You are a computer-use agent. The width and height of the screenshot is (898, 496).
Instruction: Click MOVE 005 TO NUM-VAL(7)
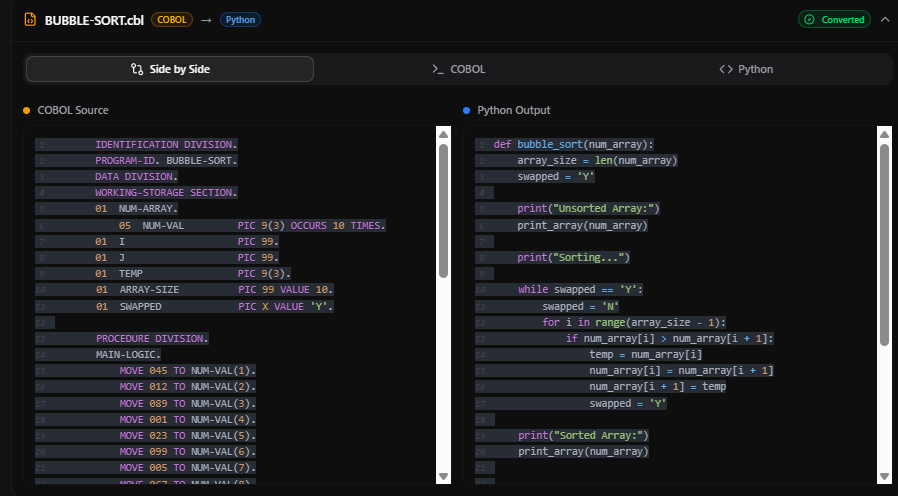coord(187,468)
